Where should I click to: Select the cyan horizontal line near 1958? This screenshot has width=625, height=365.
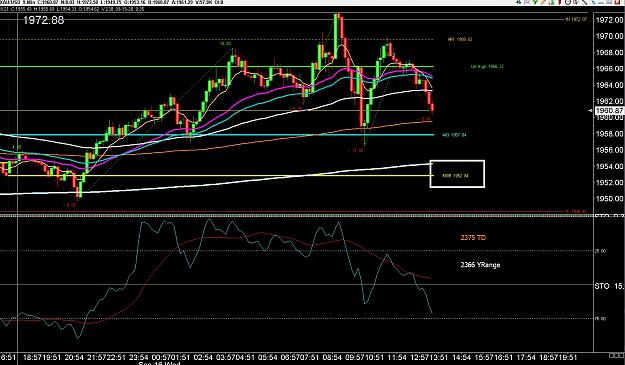[x=217, y=135]
